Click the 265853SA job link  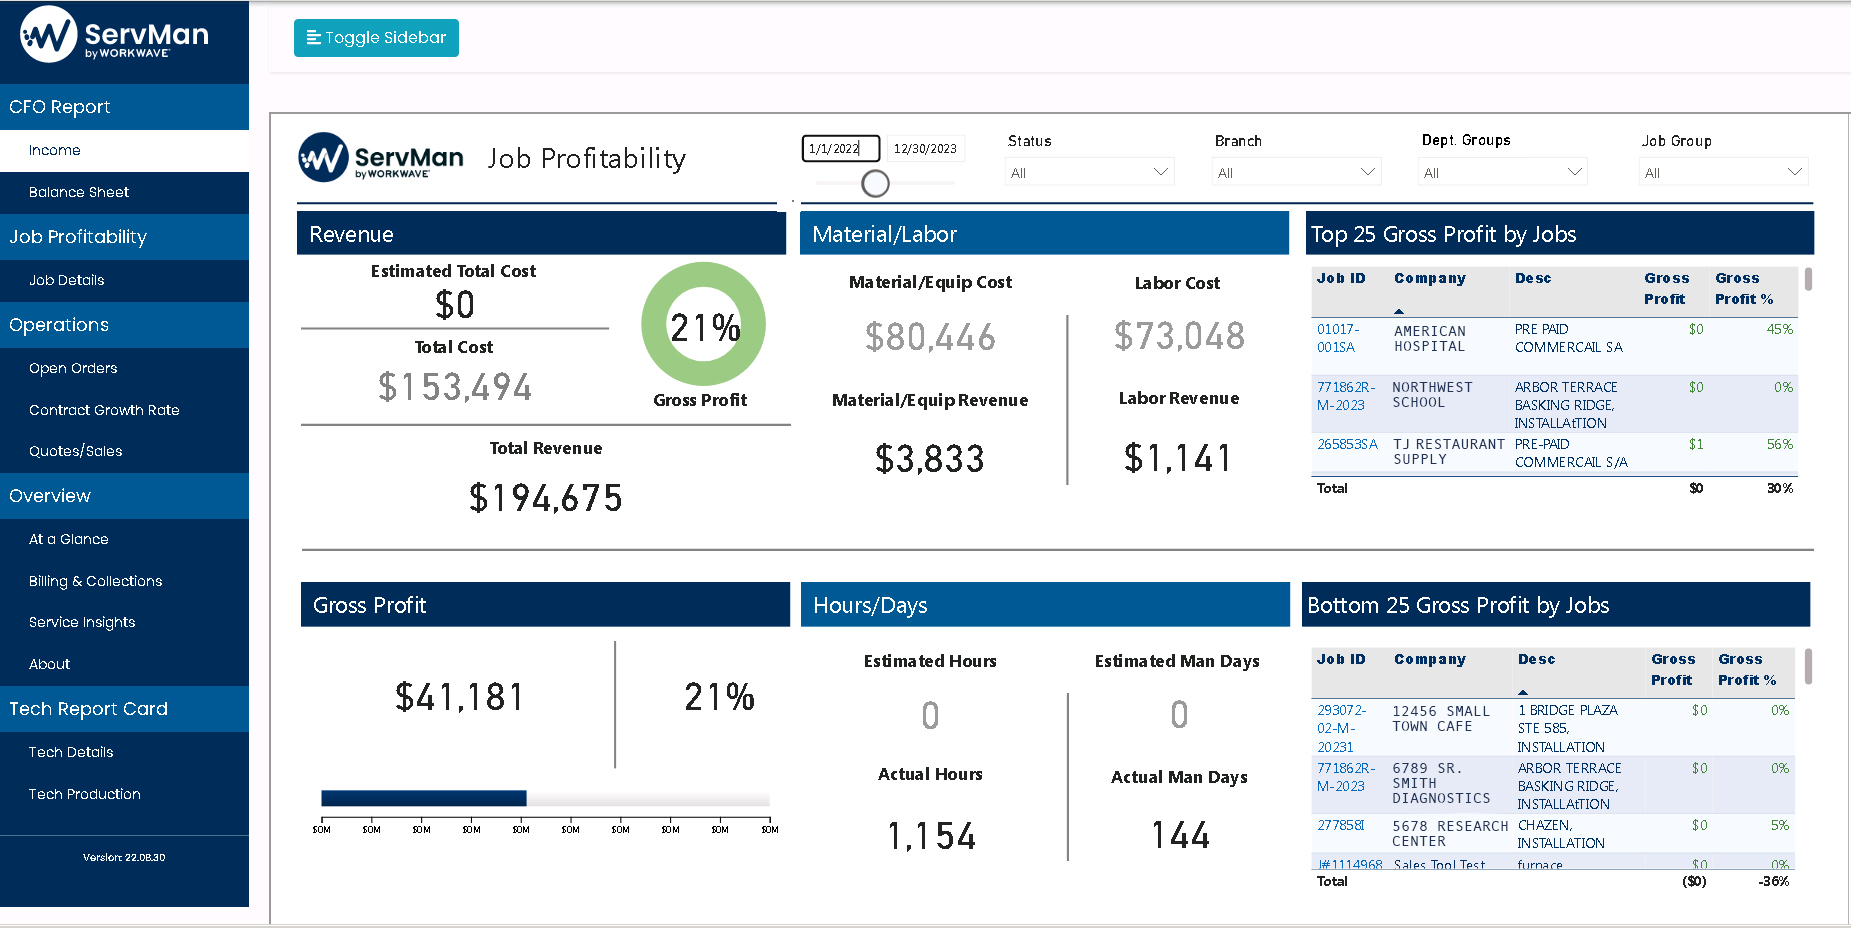(x=1347, y=445)
